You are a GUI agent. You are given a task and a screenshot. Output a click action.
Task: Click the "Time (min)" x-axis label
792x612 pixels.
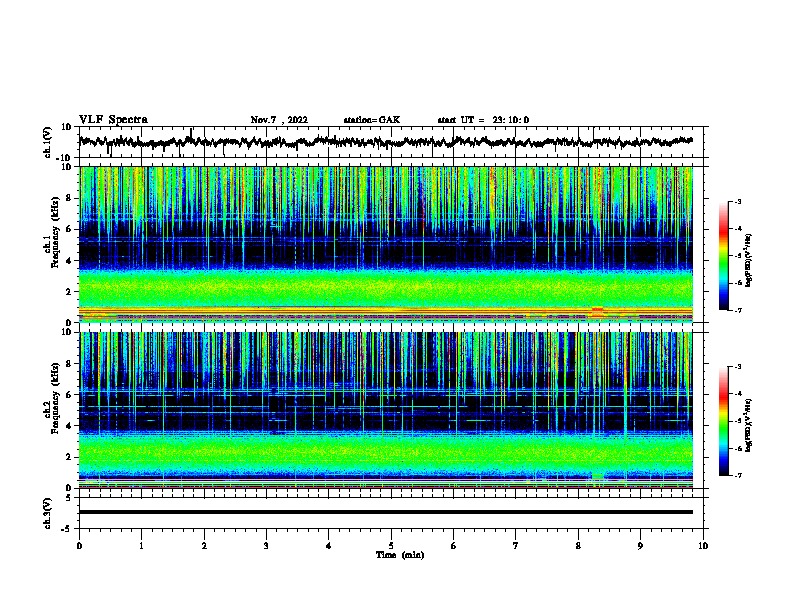pyautogui.click(x=400, y=555)
